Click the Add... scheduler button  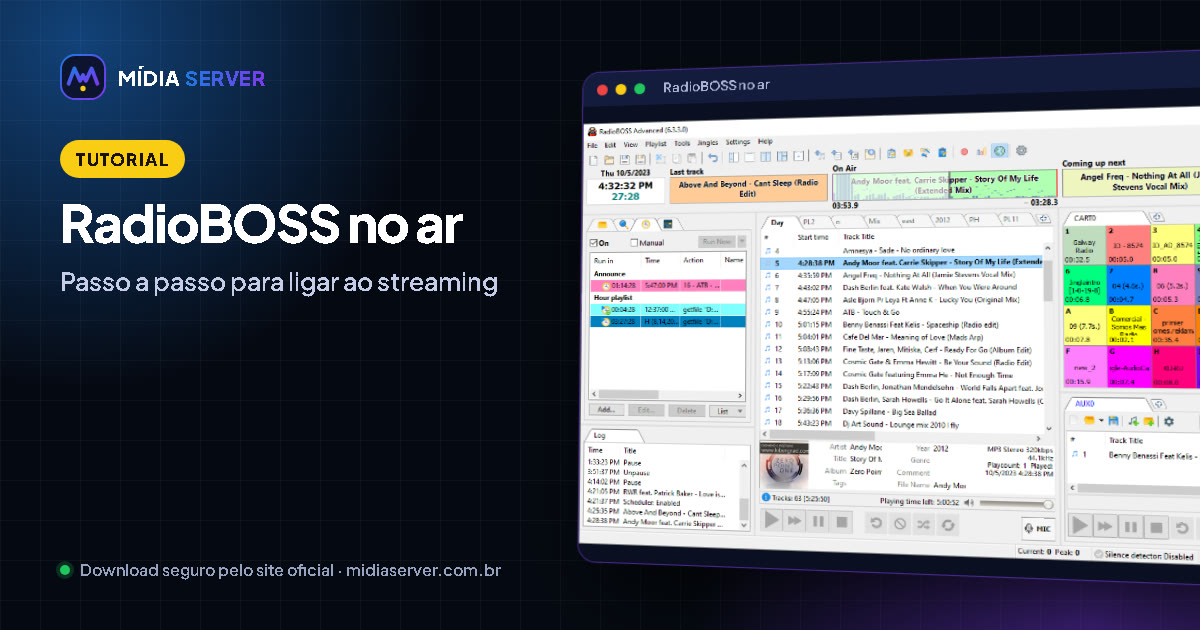pyautogui.click(x=606, y=410)
